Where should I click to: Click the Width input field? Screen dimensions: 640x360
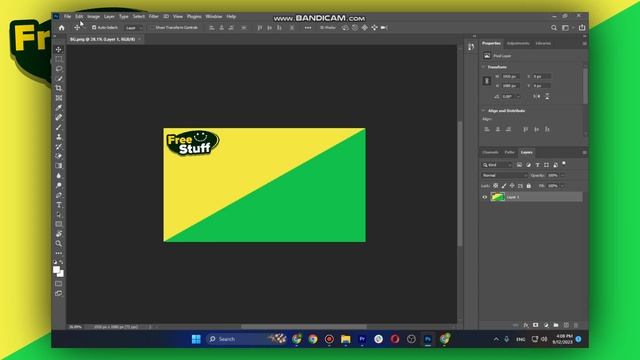(x=510, y=76)
